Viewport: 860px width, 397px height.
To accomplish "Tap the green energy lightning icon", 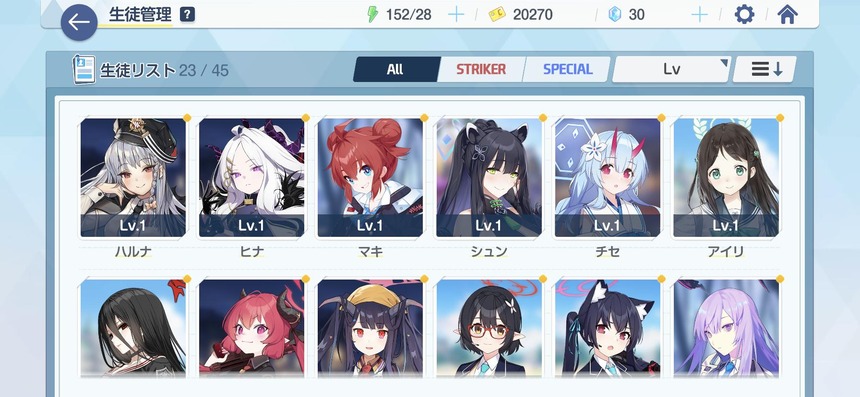I will (x=372, y=14).
